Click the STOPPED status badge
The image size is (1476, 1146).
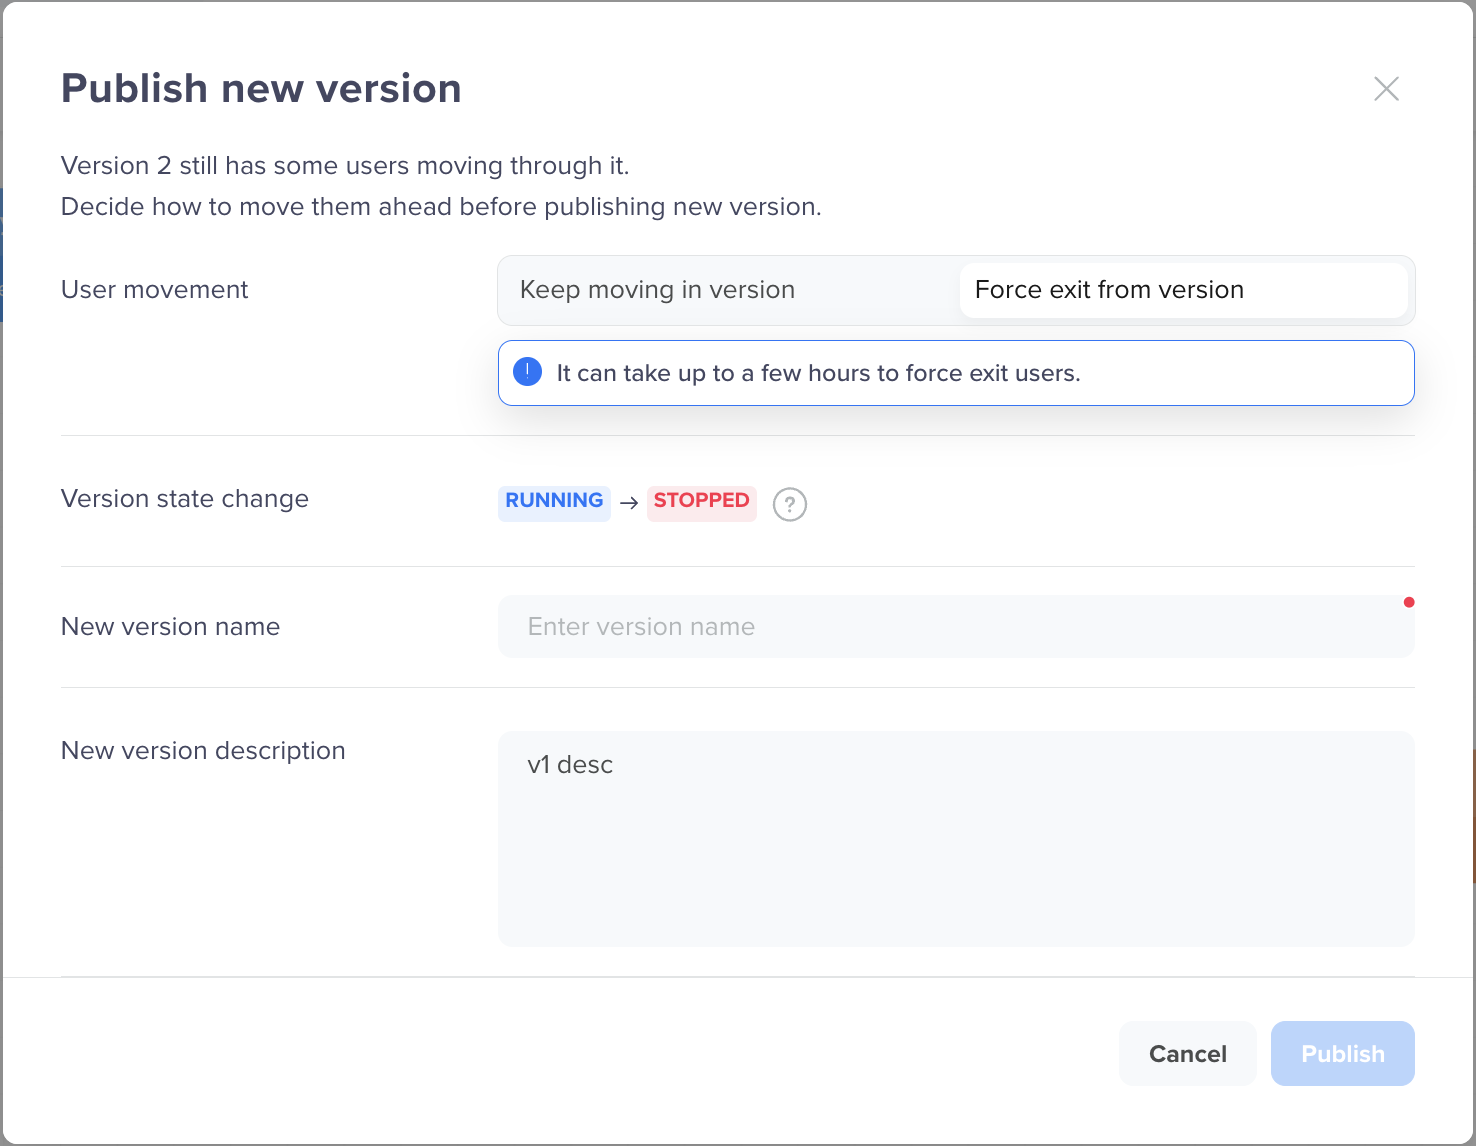coord(701,501)
